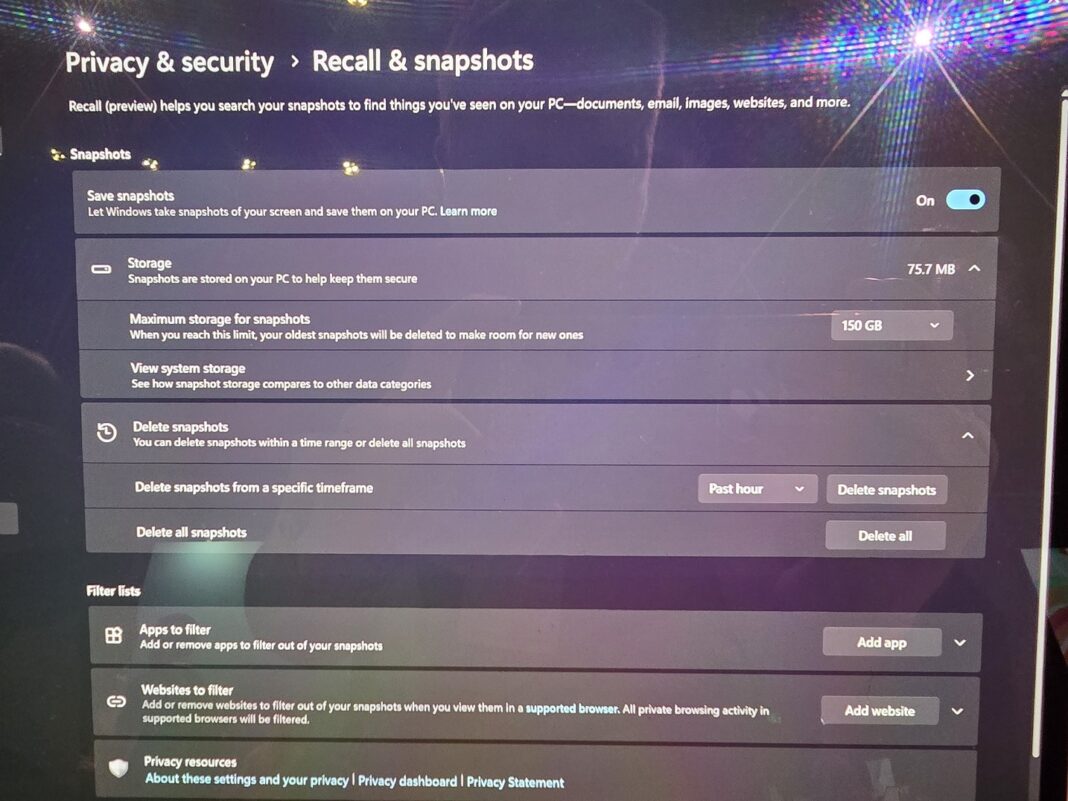The width and height of the screenshot is (1068, 801).
Task: Turn off the Save snapshots toggle
Action: click(x=966, y=200)
